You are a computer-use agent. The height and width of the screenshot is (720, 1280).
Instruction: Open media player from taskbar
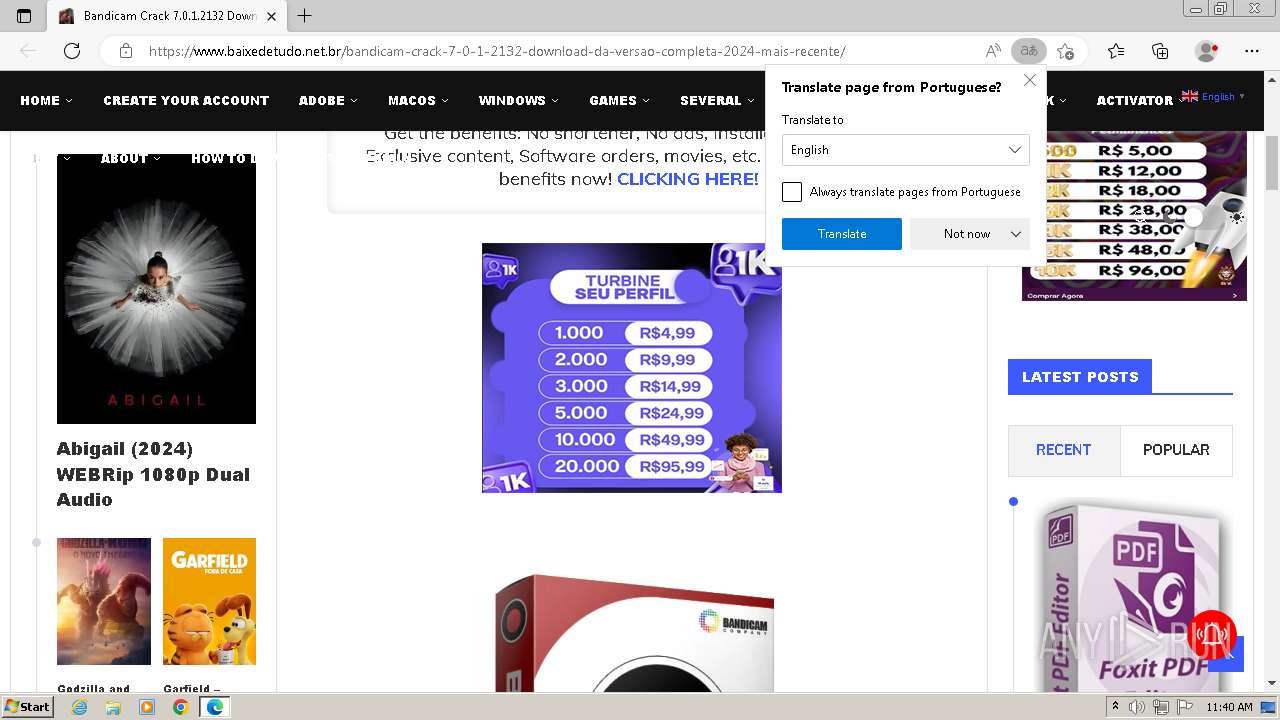tap(147, 707)
